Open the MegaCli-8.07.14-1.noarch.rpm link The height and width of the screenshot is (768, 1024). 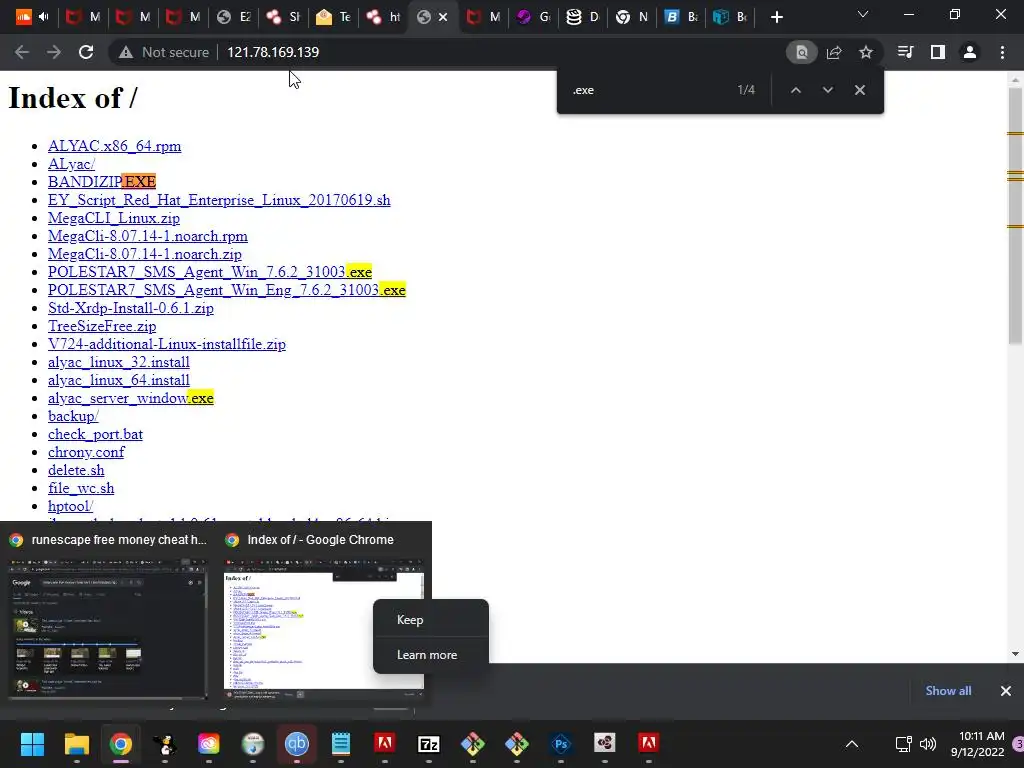tap(148, 236)
